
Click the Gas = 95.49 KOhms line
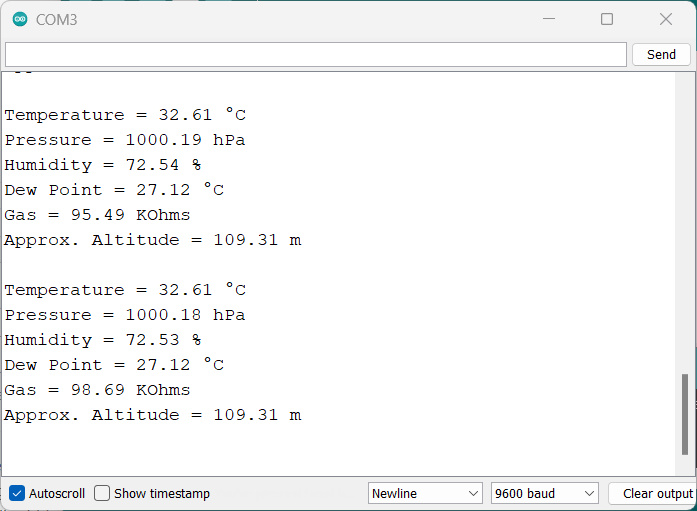pyautogui.click(x=97, y=215)
